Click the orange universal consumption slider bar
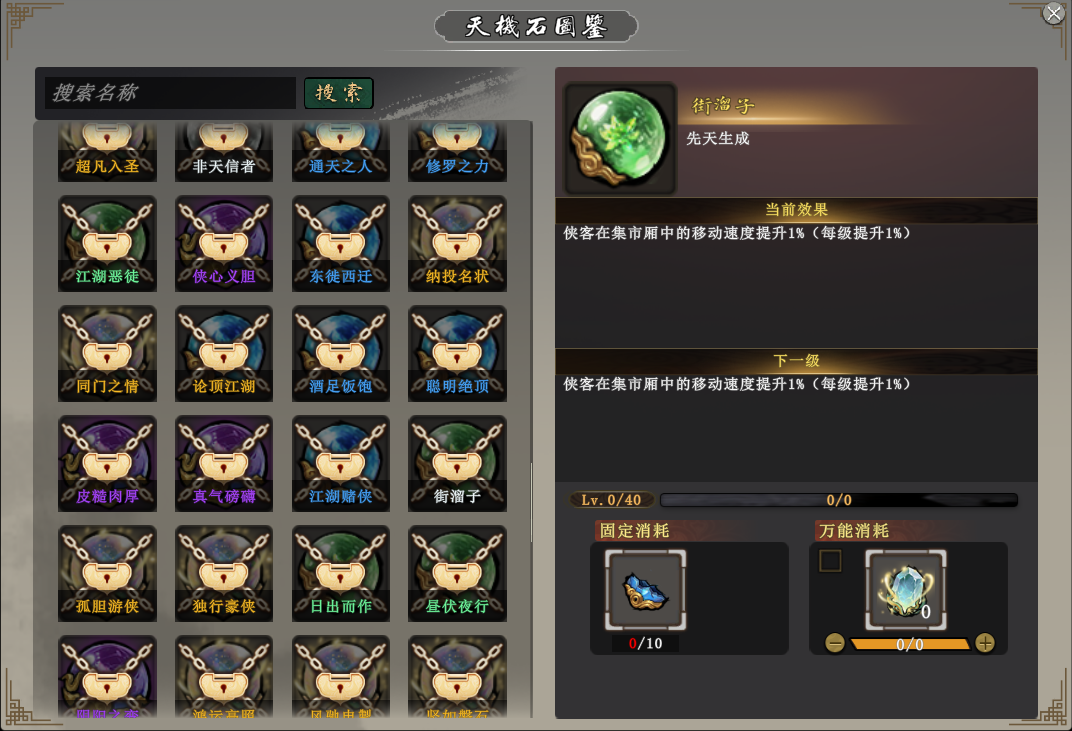This screenshot has height=731, width=1072. pos(909,644)
